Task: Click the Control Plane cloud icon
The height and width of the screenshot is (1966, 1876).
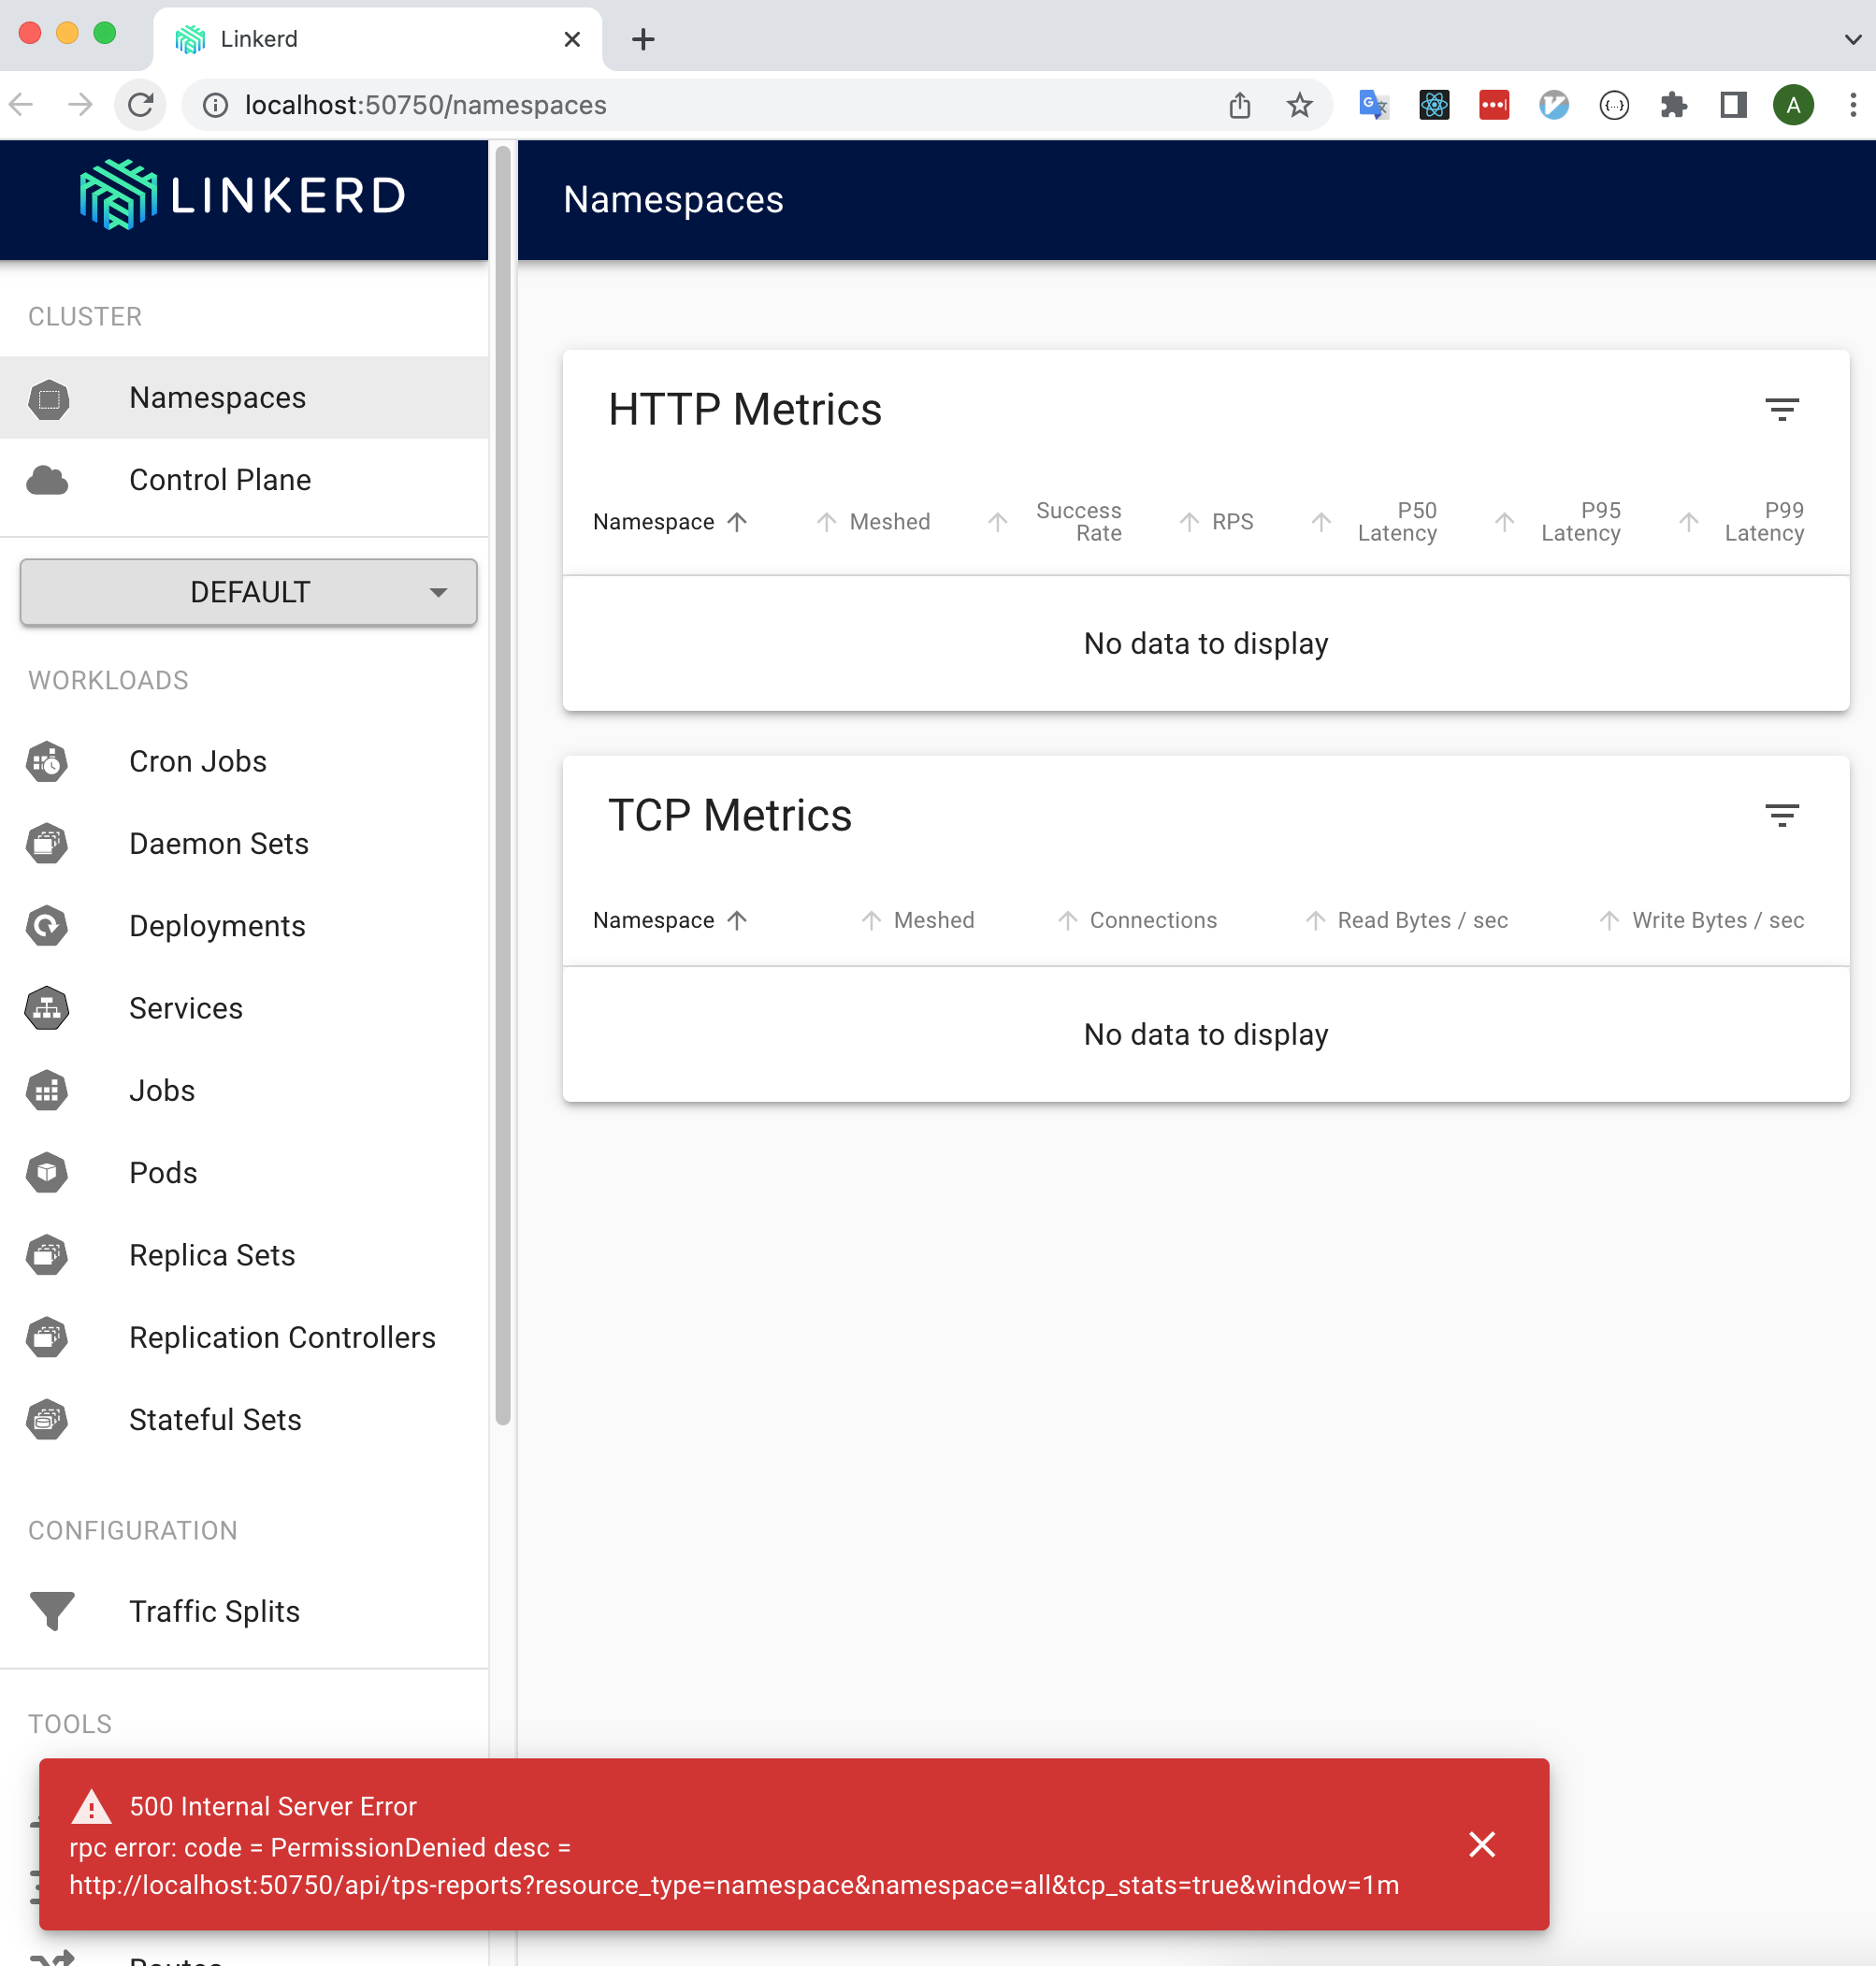Action: coord(47,480)
